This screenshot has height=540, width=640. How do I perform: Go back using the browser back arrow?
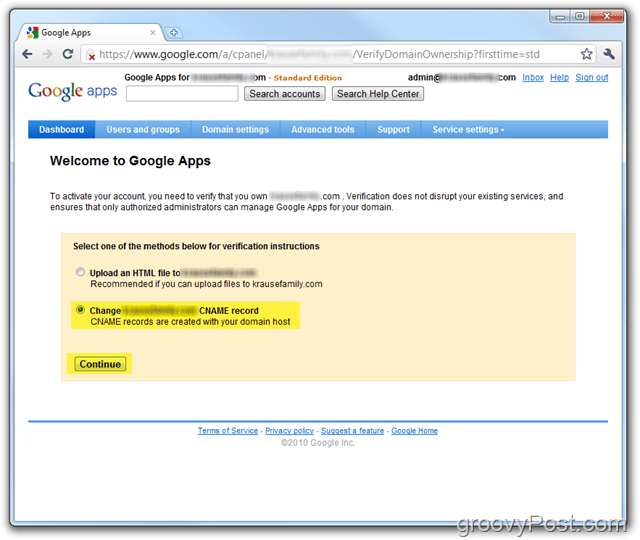(x=27, y=54)
